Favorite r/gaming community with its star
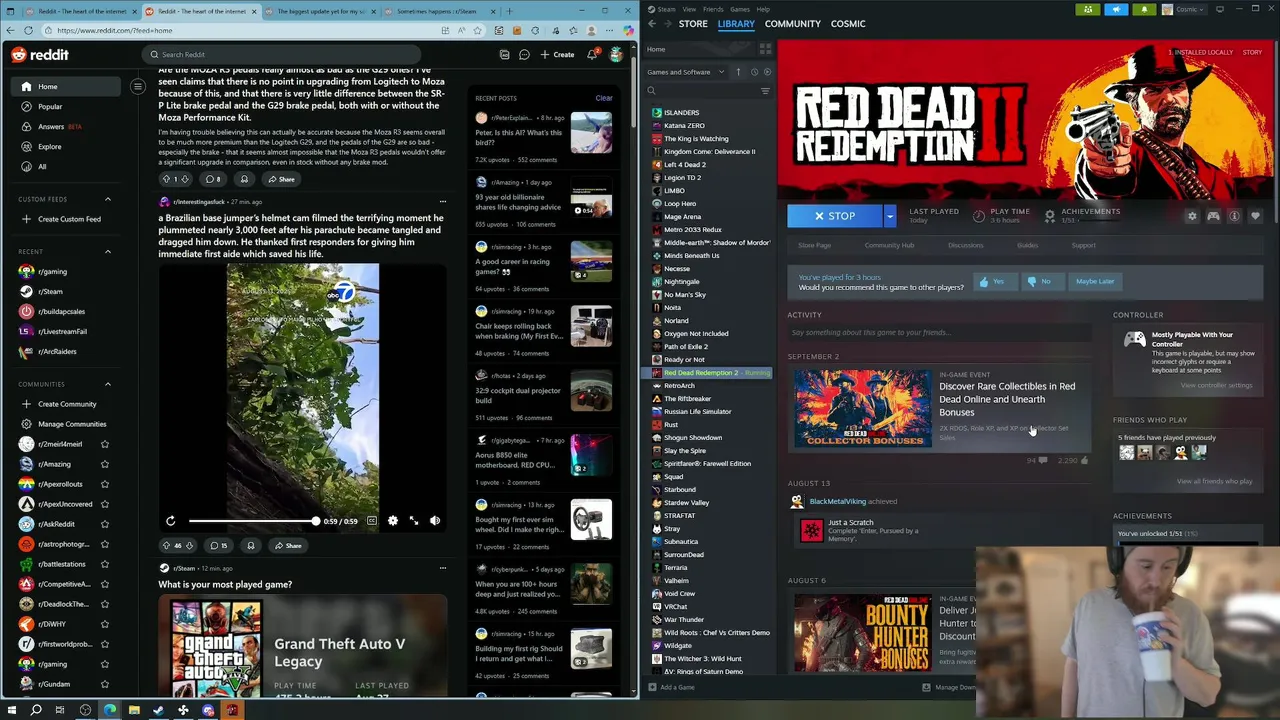Image resolution: width=1280 pixels, height=720 pixels. click(x=105, y=664)
